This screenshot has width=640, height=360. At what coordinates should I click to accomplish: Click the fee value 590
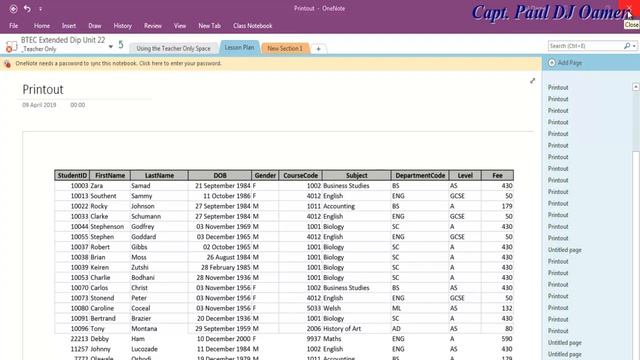pyautogui.click(x=507, y=339)
